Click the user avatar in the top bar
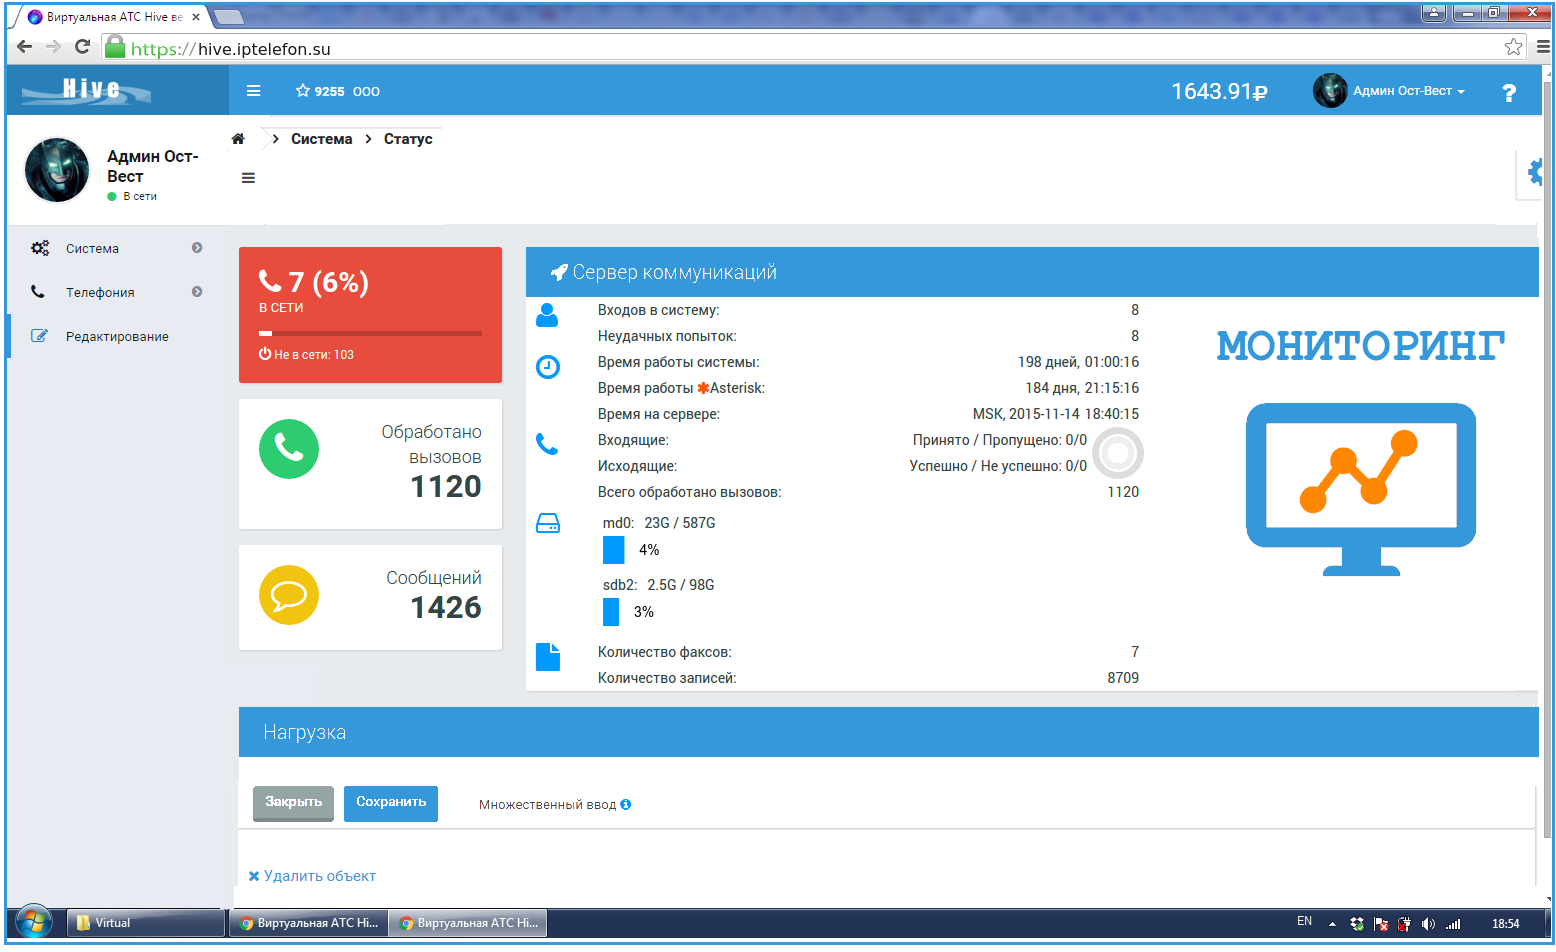Viewport: 1556px width, 952px height. coord(1330,91)
